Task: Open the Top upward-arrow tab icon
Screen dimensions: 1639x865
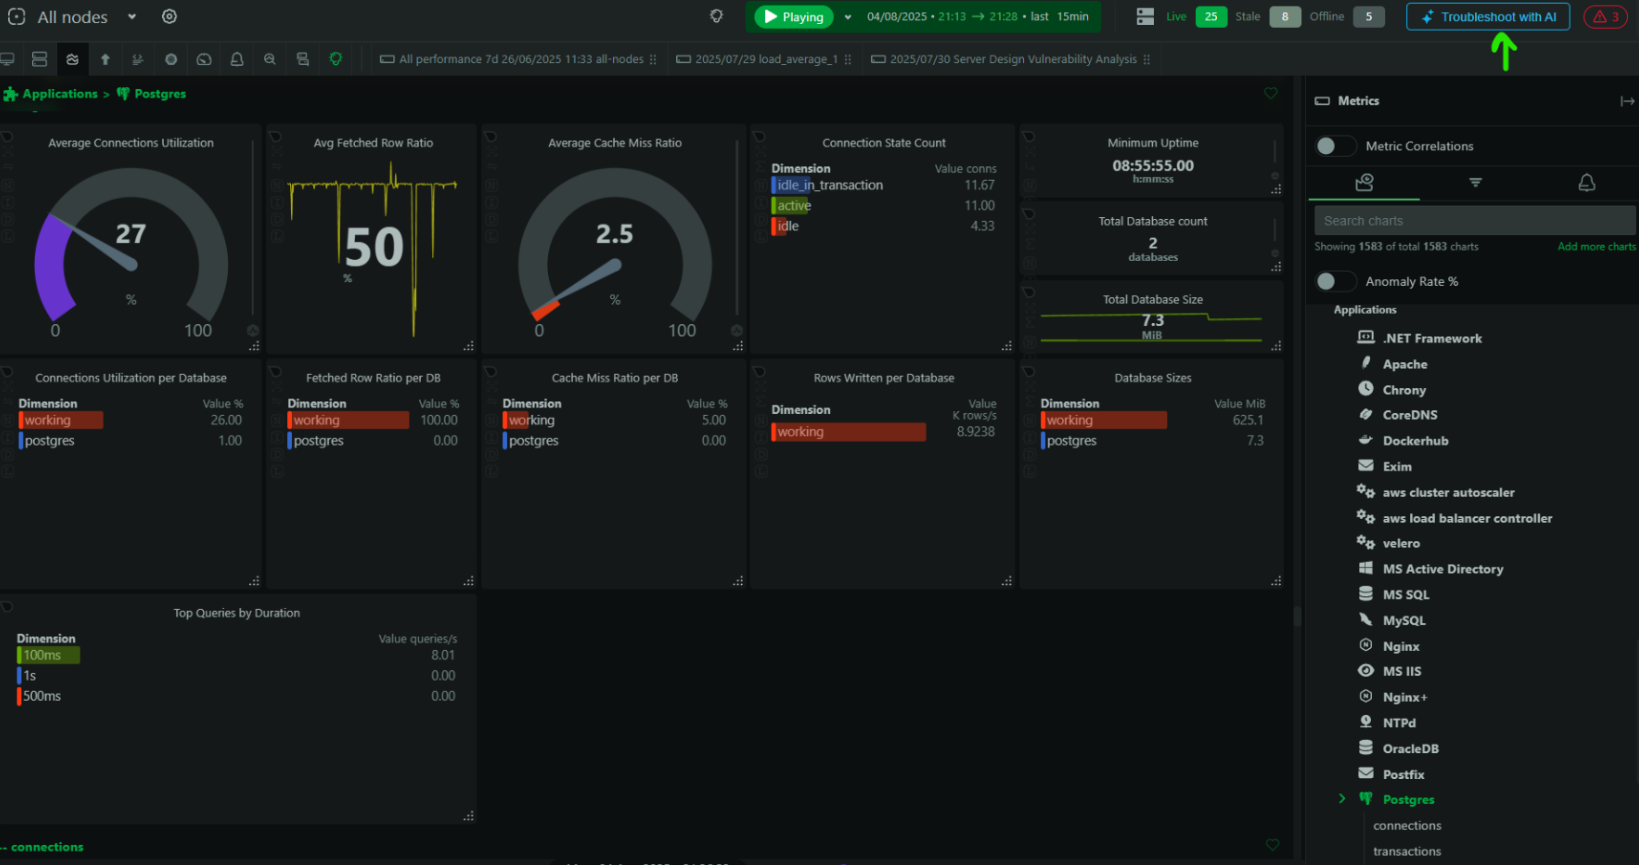Action: (x=105, y=59)
